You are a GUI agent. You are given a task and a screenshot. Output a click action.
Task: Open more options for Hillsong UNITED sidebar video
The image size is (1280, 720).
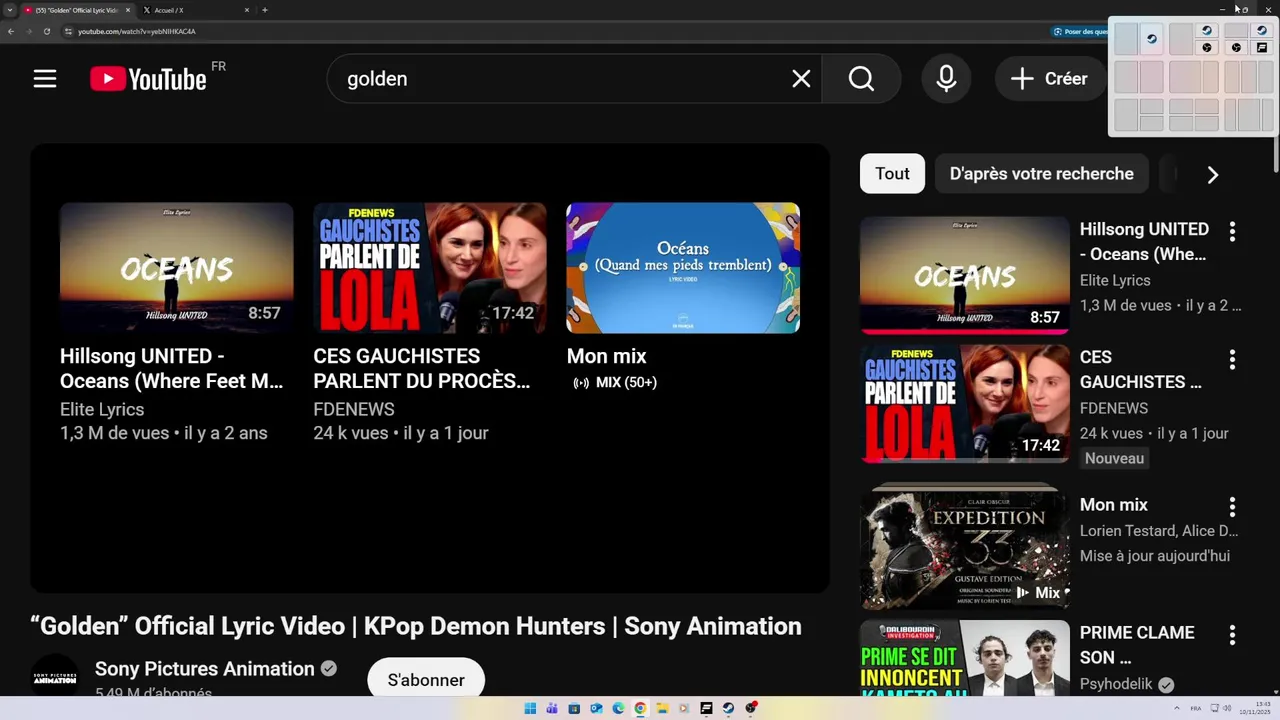tap(1232, 231)
